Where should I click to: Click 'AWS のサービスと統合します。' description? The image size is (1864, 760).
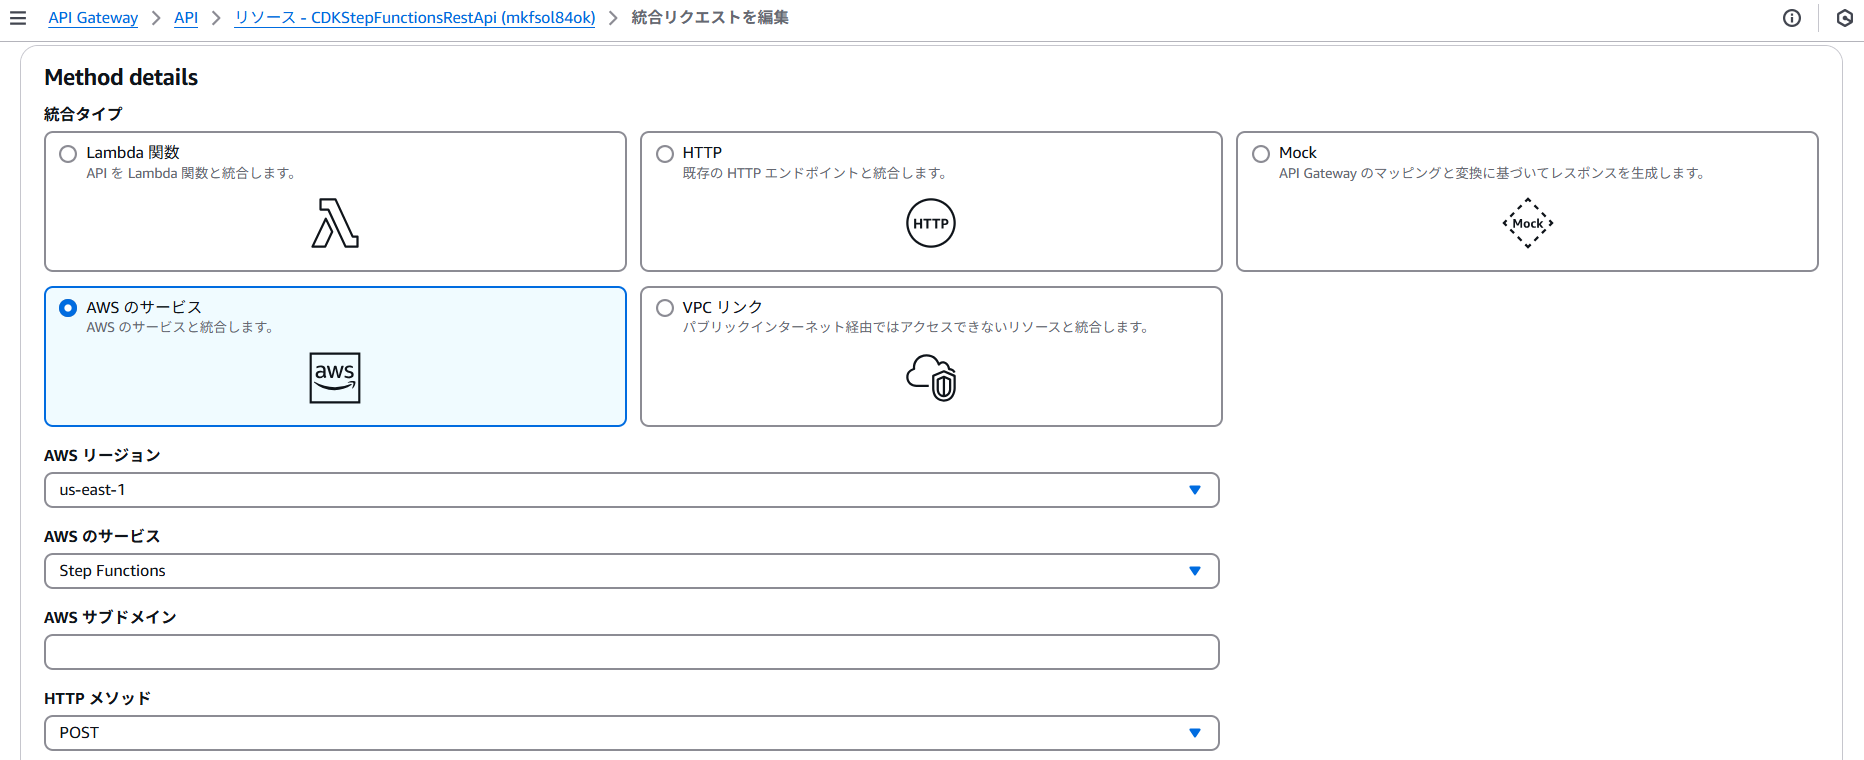(x=180, y=327)
